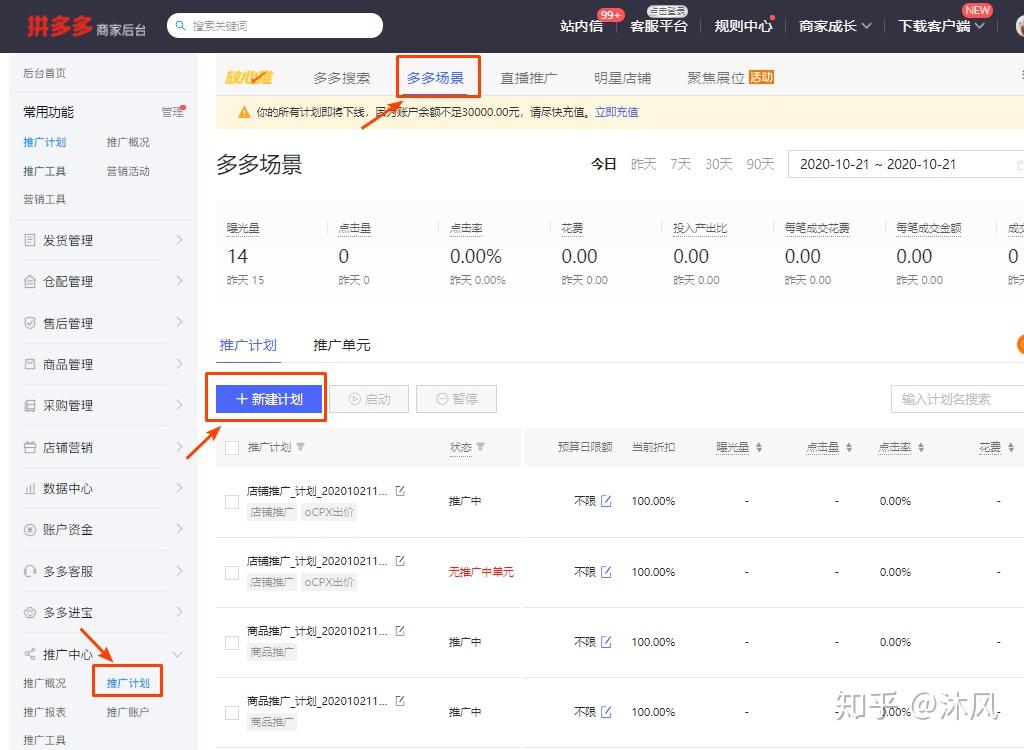
Task: Check the last 商品推广 plan checkbox
Action: 232,712
